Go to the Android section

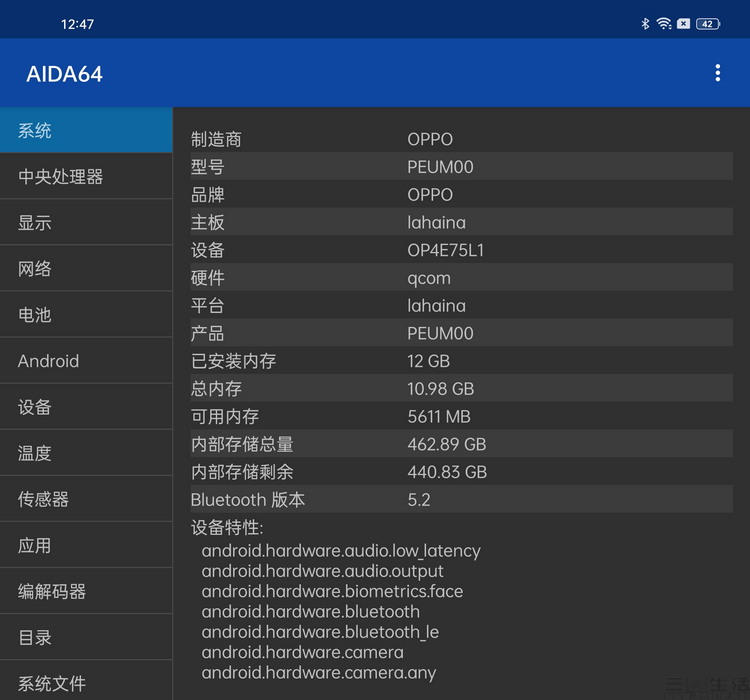click(x=86, y=361)
